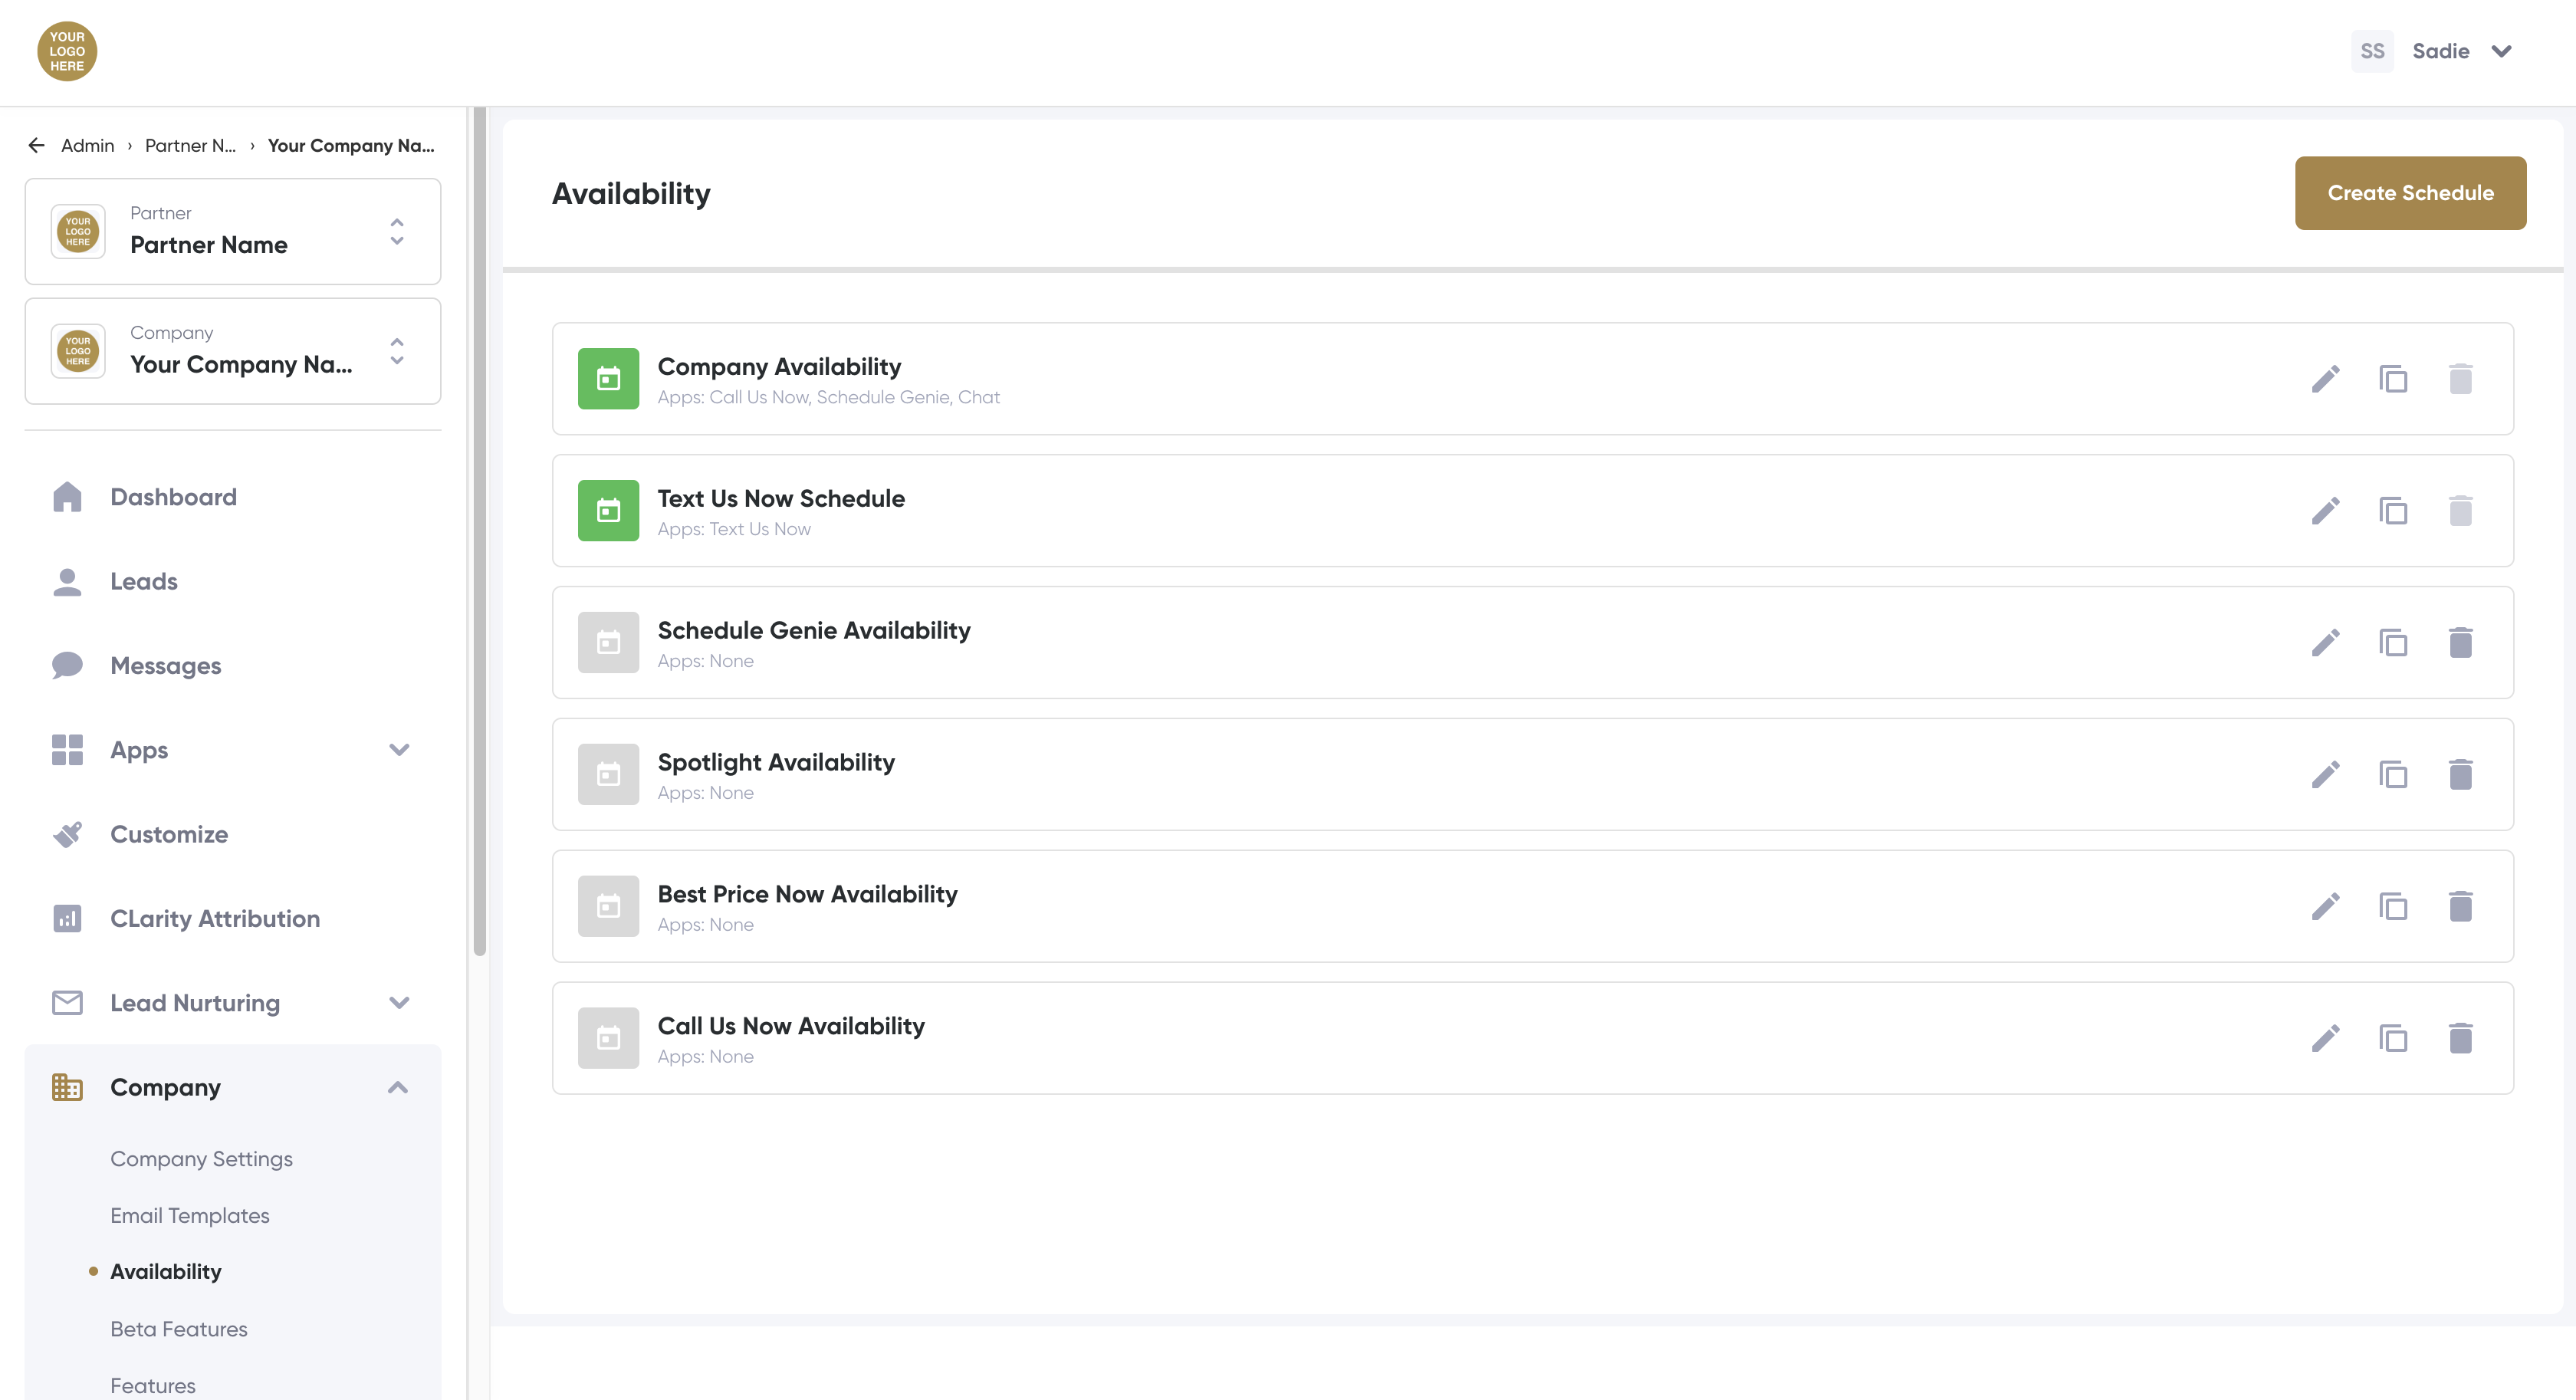Click the back arrow in breadcrumb
Image resolution: width=2576 pixels, height=1400 pixels.
point(37,146)
